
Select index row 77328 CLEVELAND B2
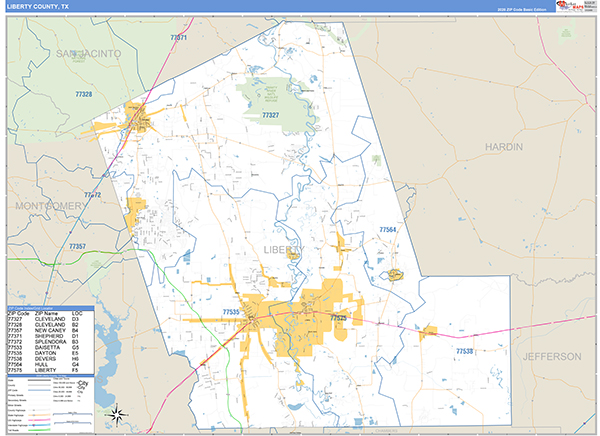(43, 325)
